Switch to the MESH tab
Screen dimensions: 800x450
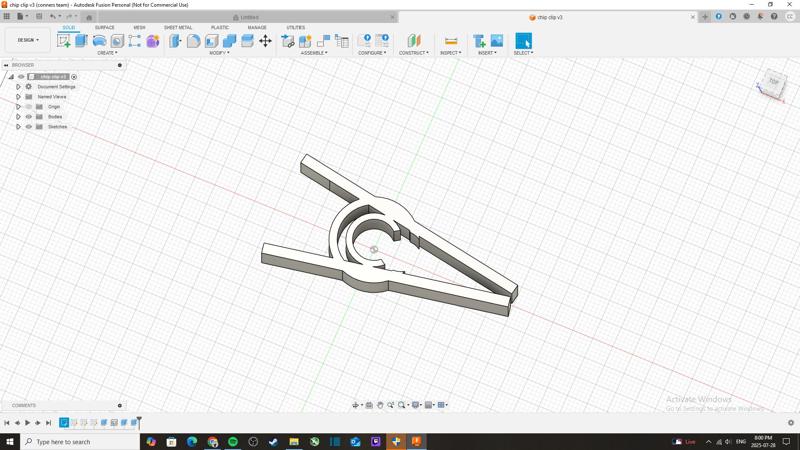(139, 28)
